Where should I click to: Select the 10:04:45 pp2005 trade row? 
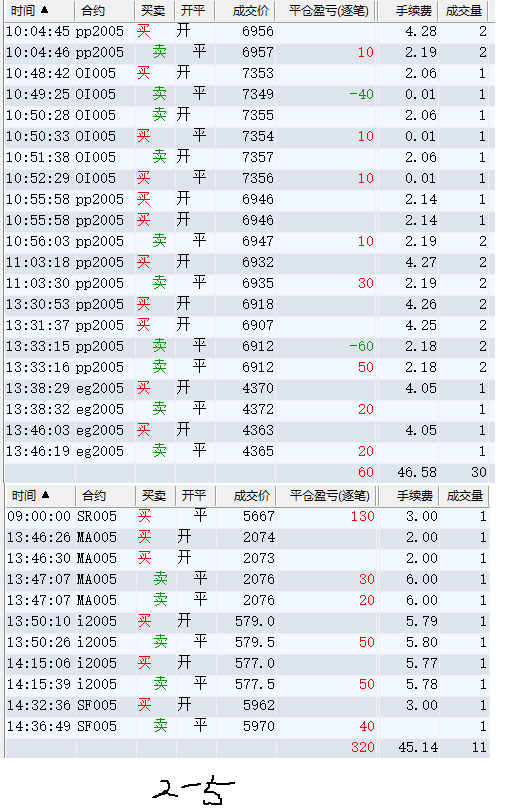[247, 31]
